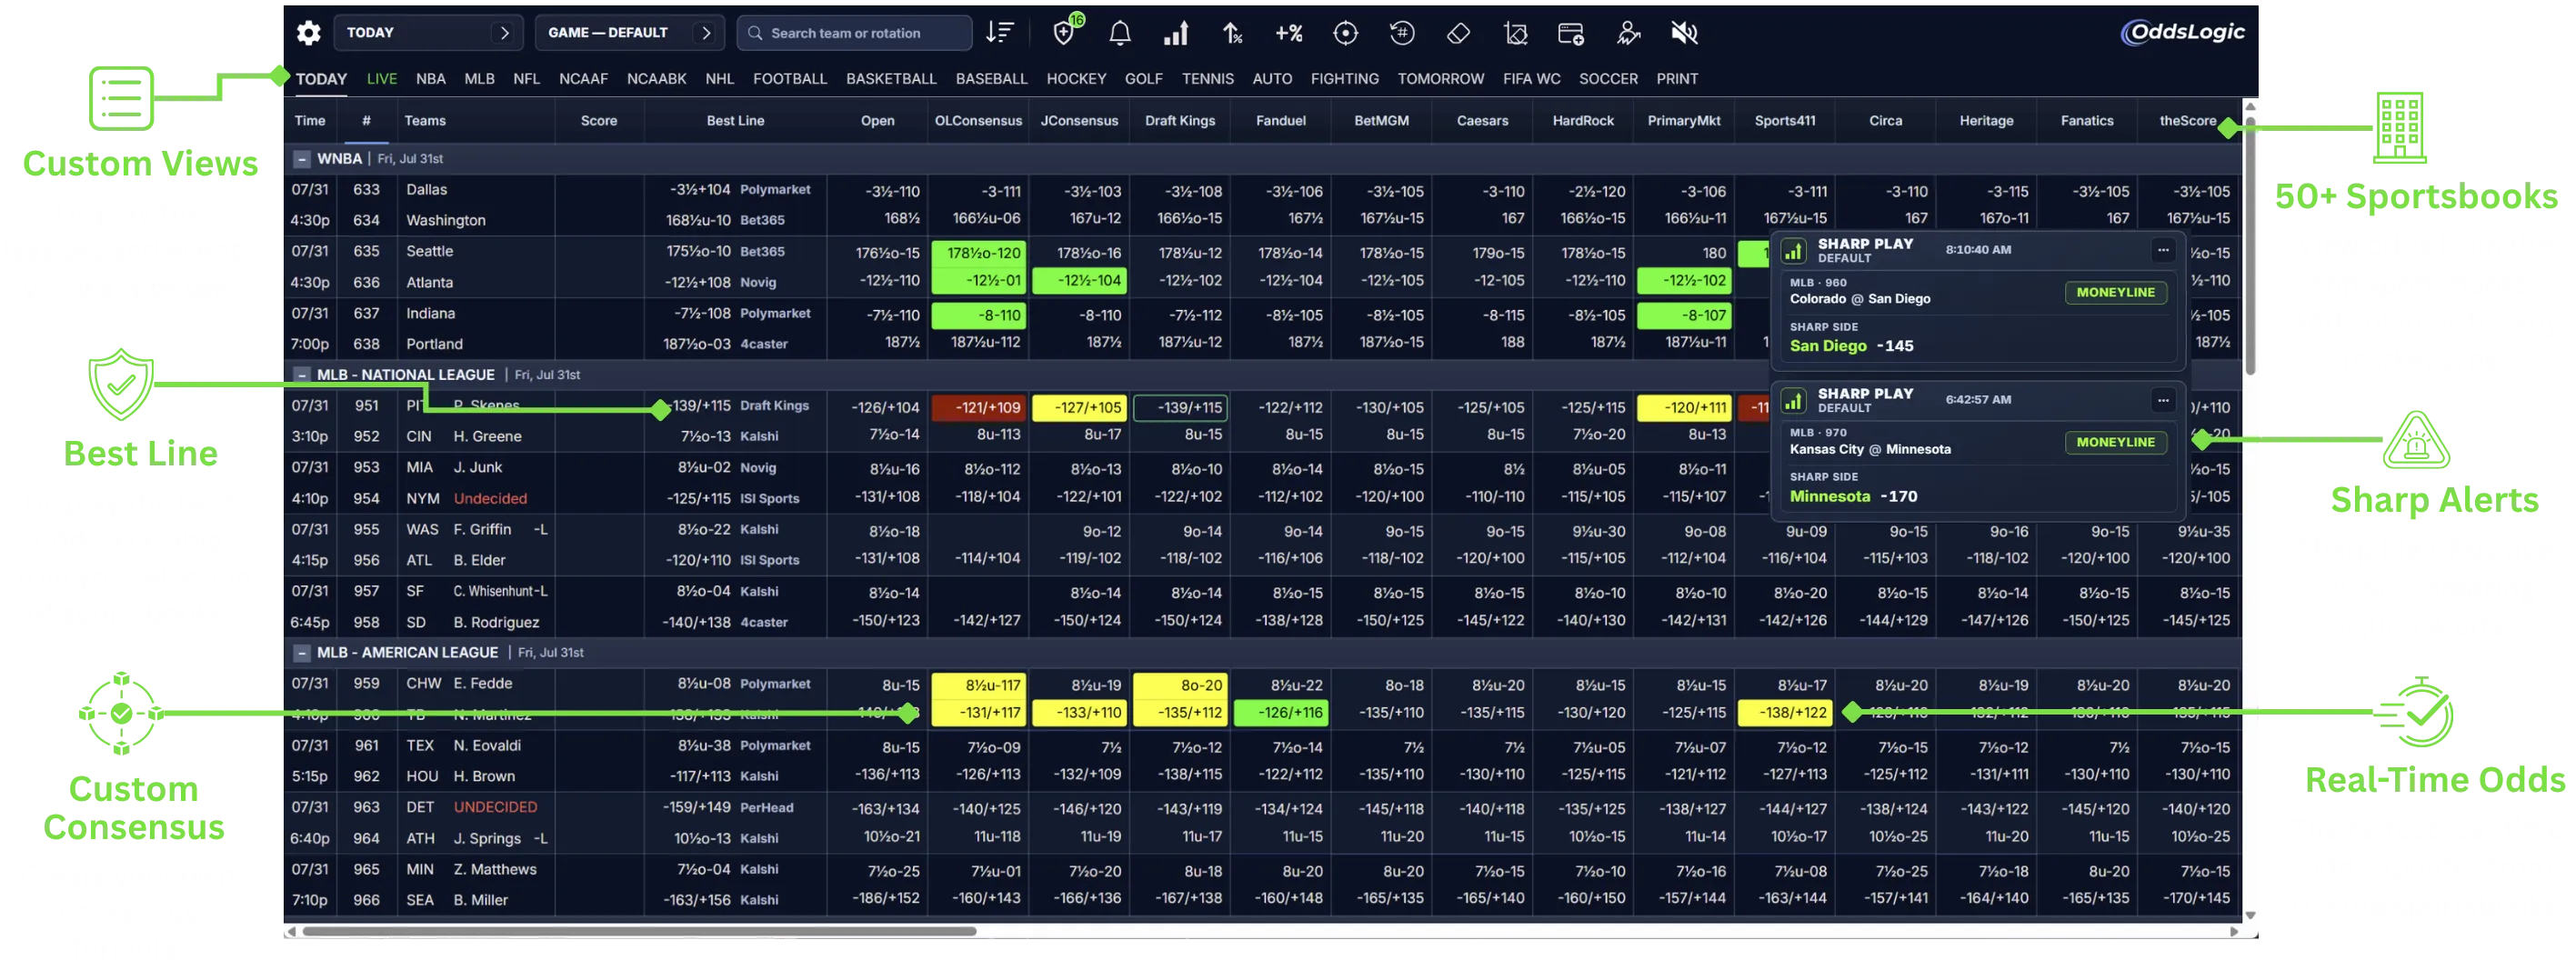Click chart icon on Kansas City Sharp Play alert
The height and width of the screenshot is (970, 2576).
1793,400
